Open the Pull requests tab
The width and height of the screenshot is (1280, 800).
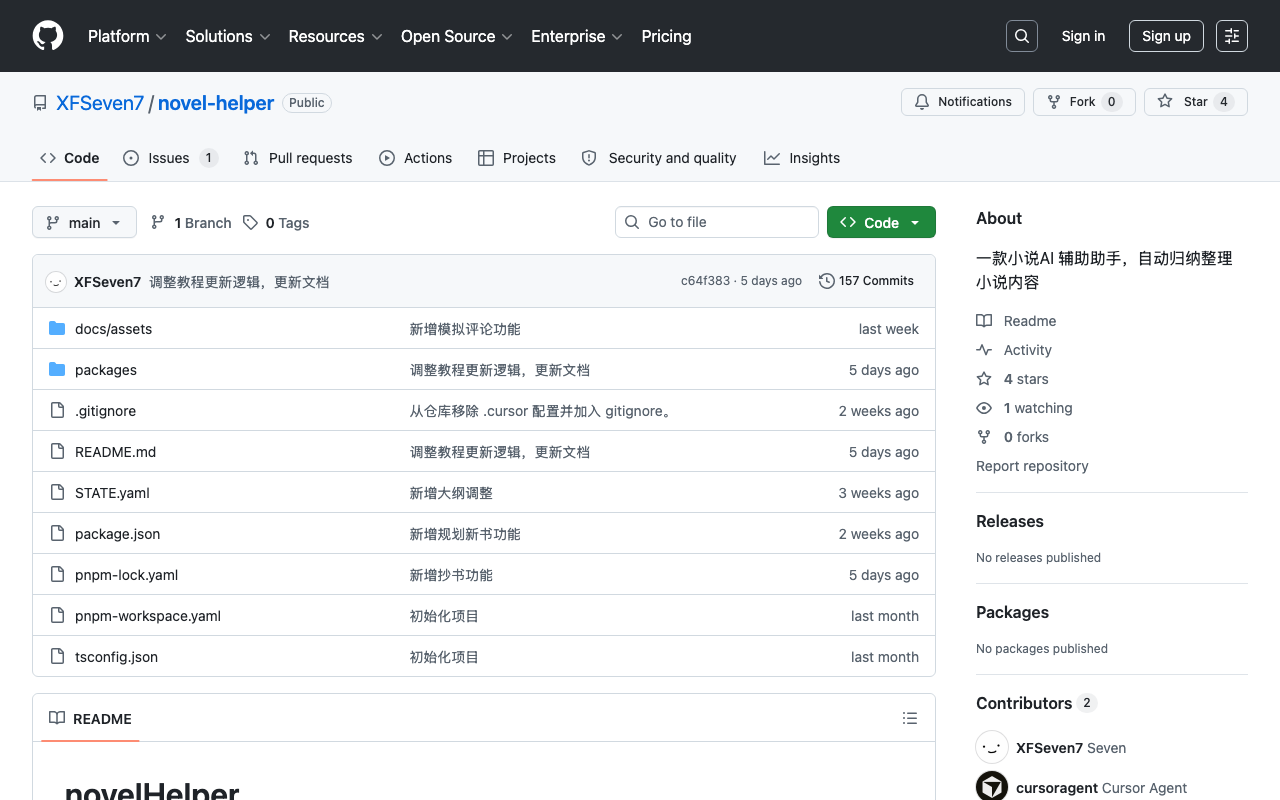[298, 158]
